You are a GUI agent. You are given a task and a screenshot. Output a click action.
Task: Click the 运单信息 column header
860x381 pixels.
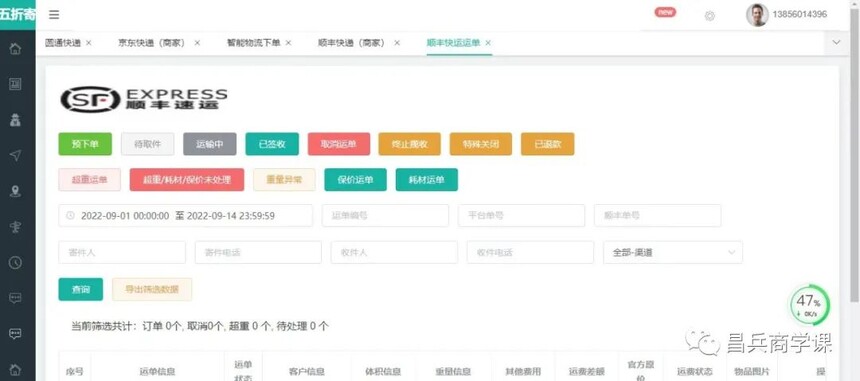157,372
